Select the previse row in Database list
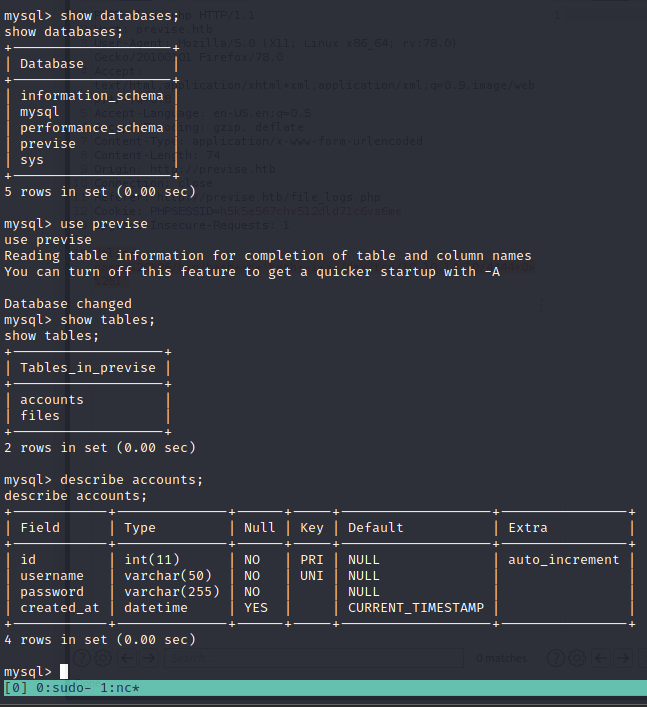The height and width of the screenshot is (707, 647). point(48,144)
